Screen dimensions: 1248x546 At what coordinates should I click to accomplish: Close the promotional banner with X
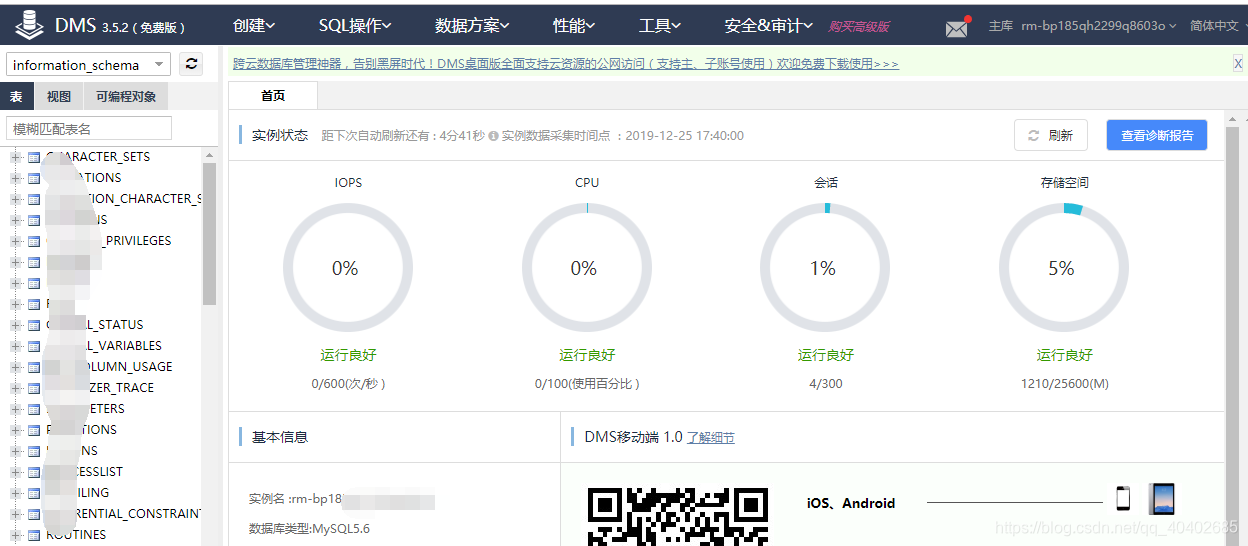1238,63
